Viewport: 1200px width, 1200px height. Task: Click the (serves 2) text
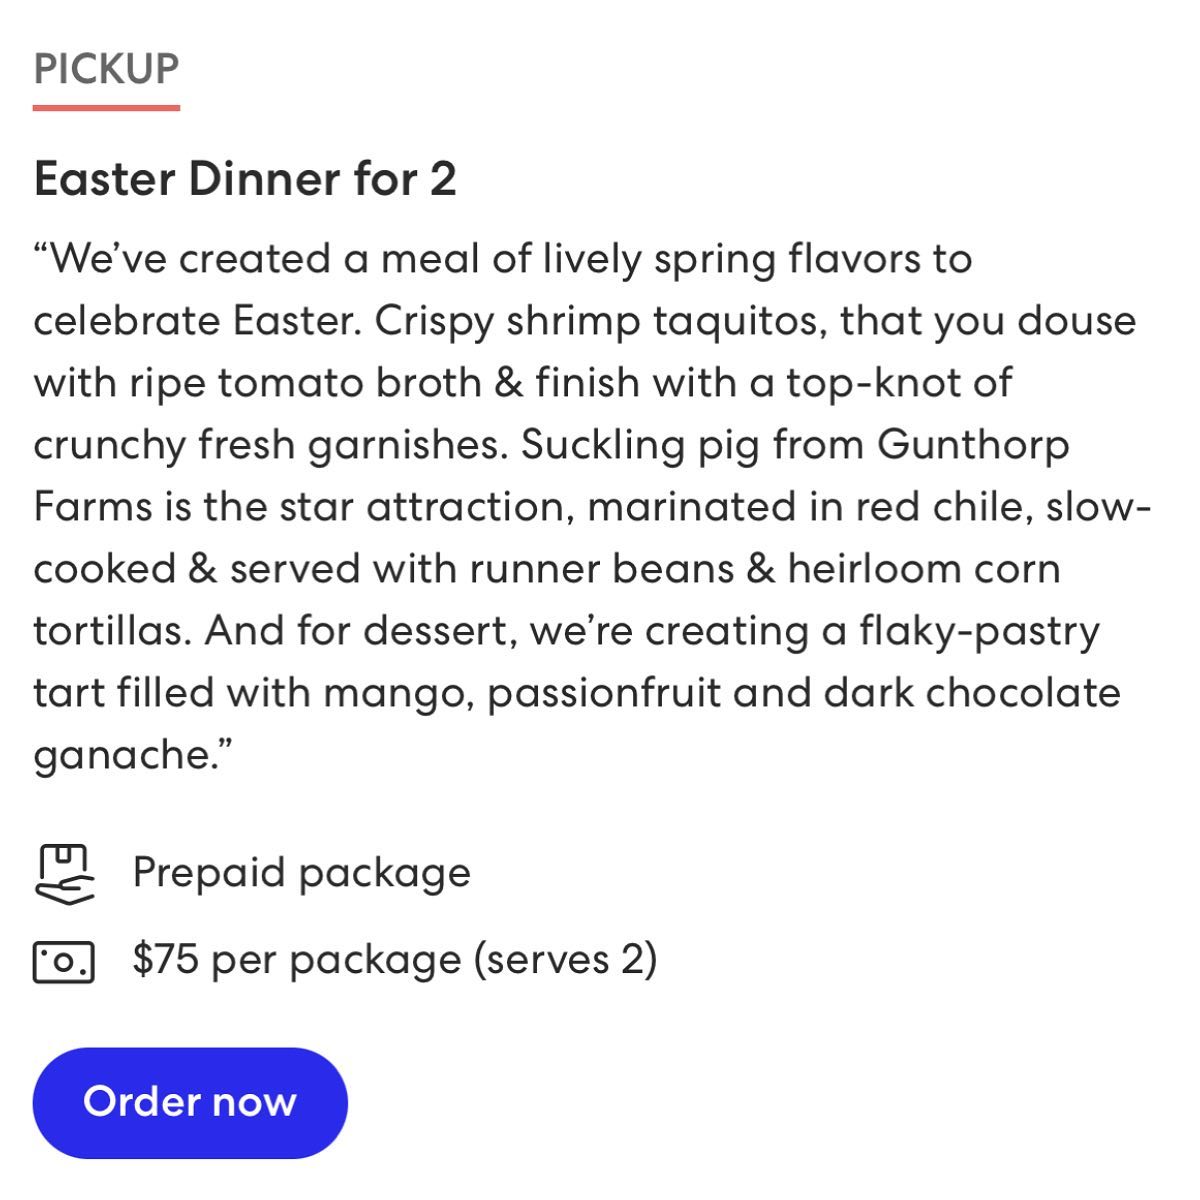(565, 960)
